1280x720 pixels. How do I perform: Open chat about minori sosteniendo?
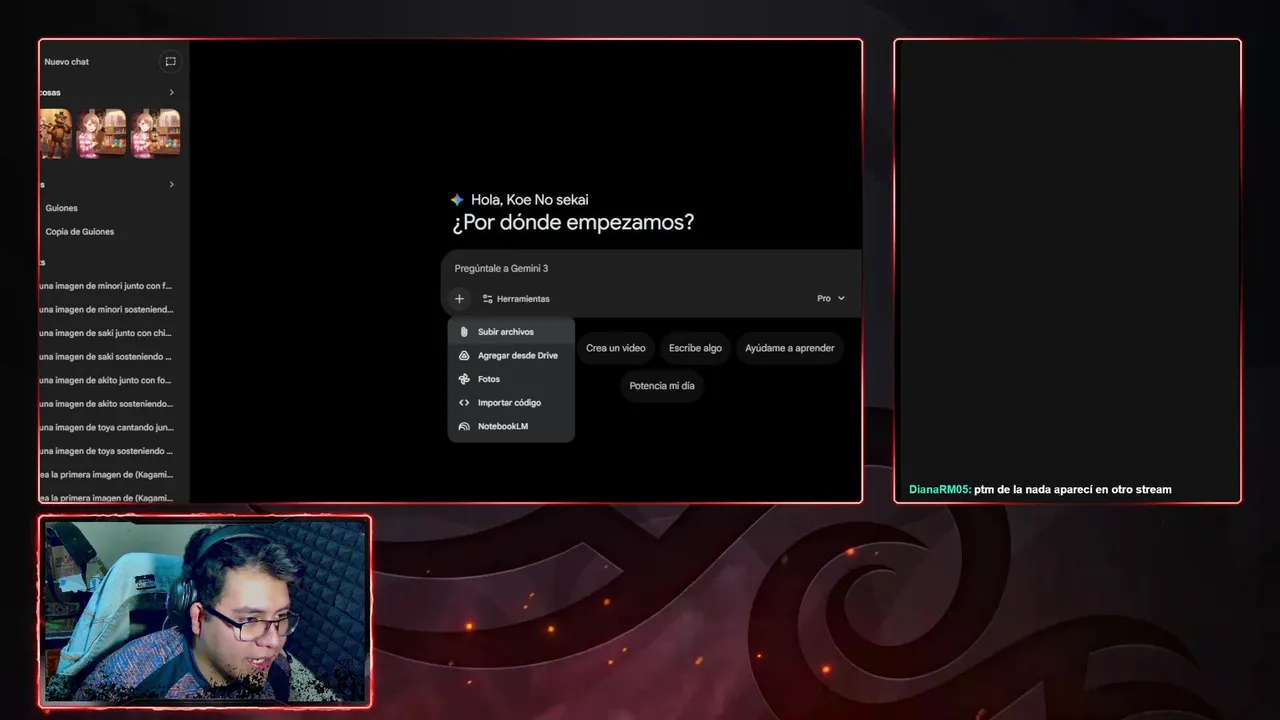tap(106, 310)
